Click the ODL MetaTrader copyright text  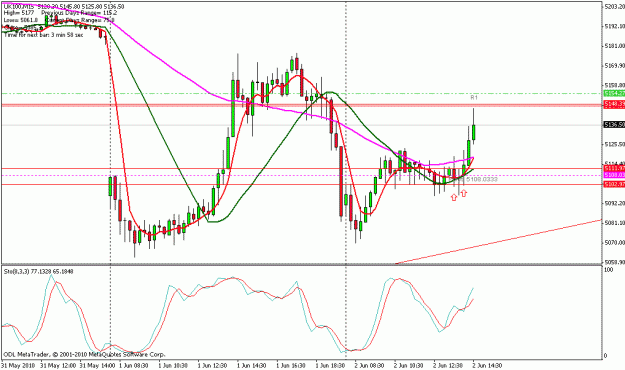[84, 354]
